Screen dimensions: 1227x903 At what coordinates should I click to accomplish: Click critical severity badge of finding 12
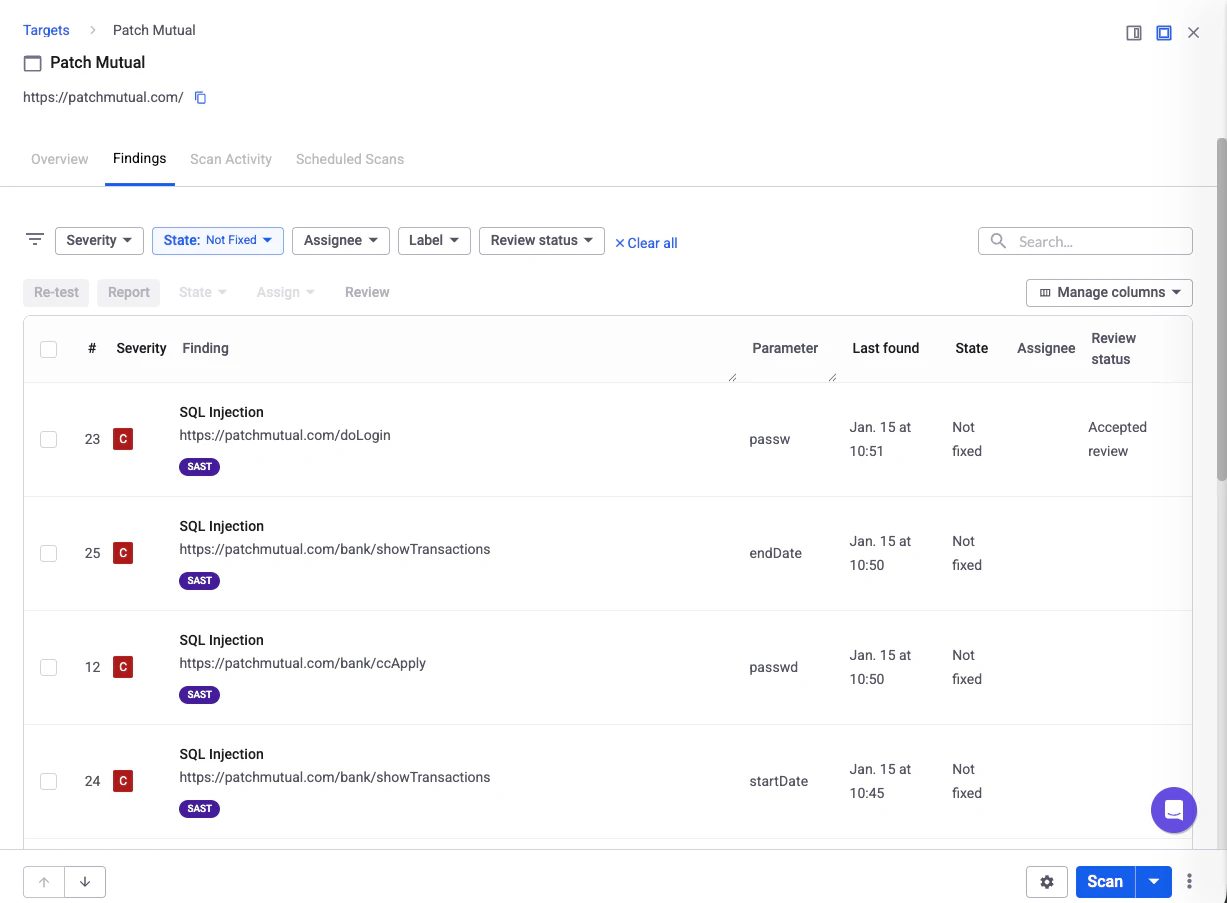coord(123,667)
